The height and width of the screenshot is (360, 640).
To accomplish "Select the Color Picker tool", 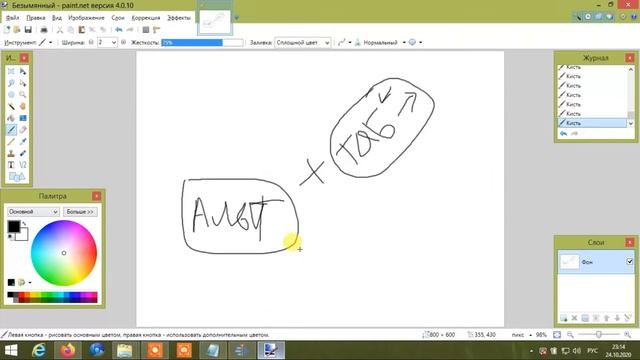I will [23, 142].
